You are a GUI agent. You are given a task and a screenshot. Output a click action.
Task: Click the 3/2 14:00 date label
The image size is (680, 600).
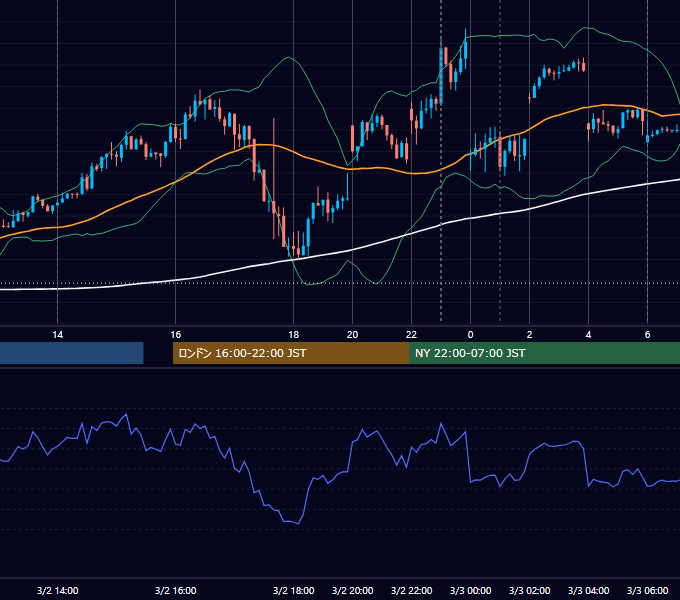pos(58,590)
